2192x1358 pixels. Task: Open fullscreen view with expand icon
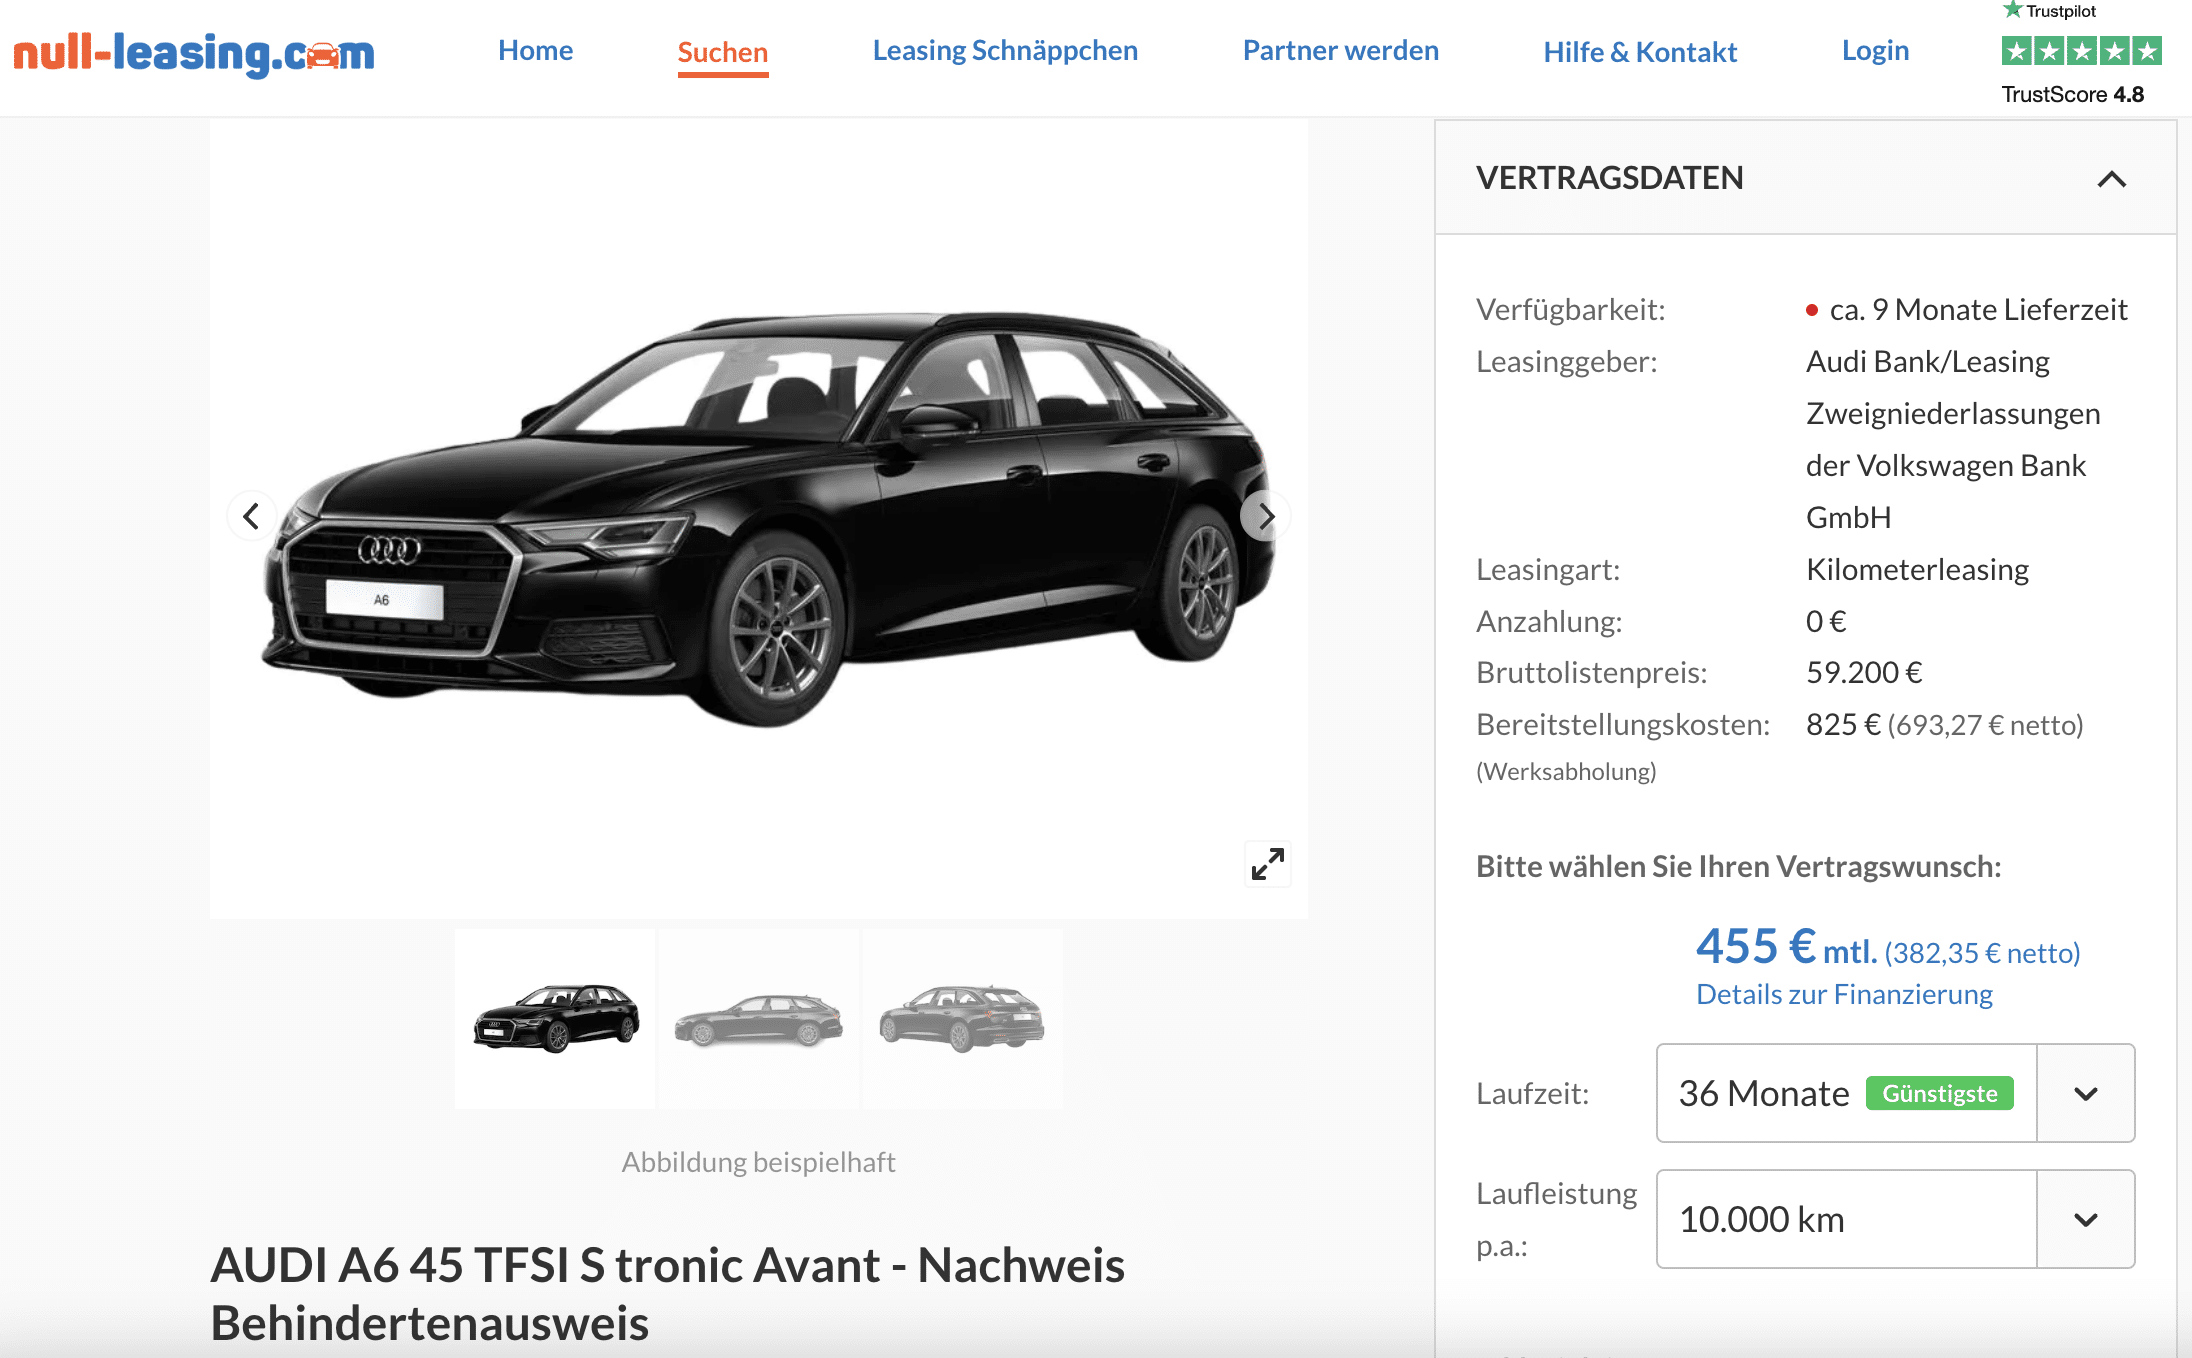click(1267, 864)
